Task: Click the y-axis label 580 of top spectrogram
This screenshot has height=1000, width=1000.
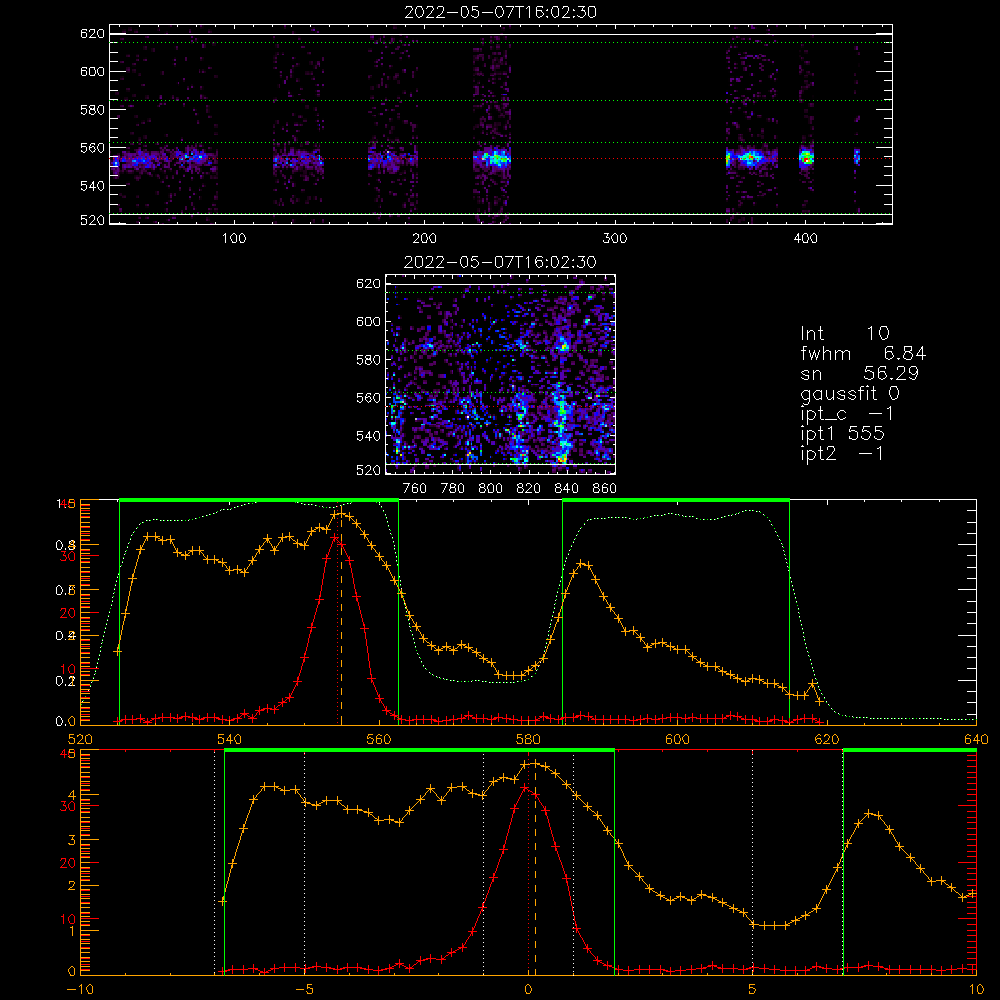Action: pos(92,110)
